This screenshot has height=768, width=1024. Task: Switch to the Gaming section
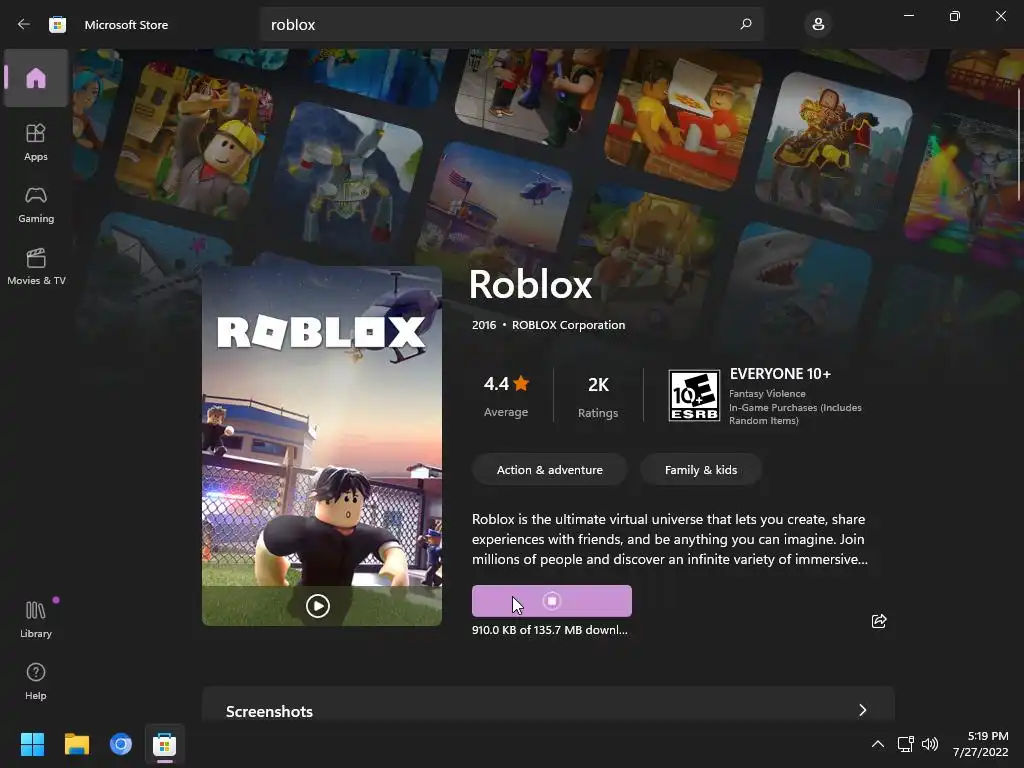coord(36,204)
